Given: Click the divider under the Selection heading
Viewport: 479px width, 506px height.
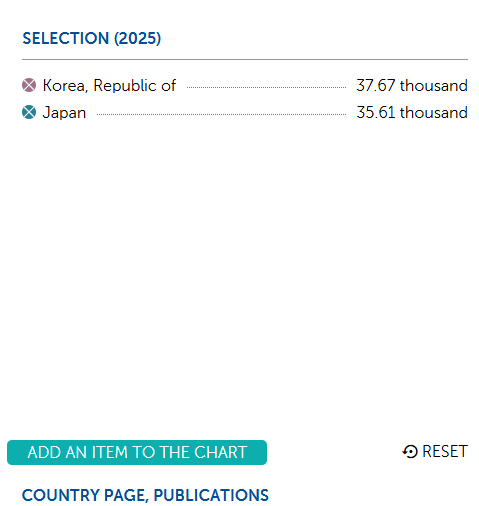Looking at the screenshot, I should 245,59.
